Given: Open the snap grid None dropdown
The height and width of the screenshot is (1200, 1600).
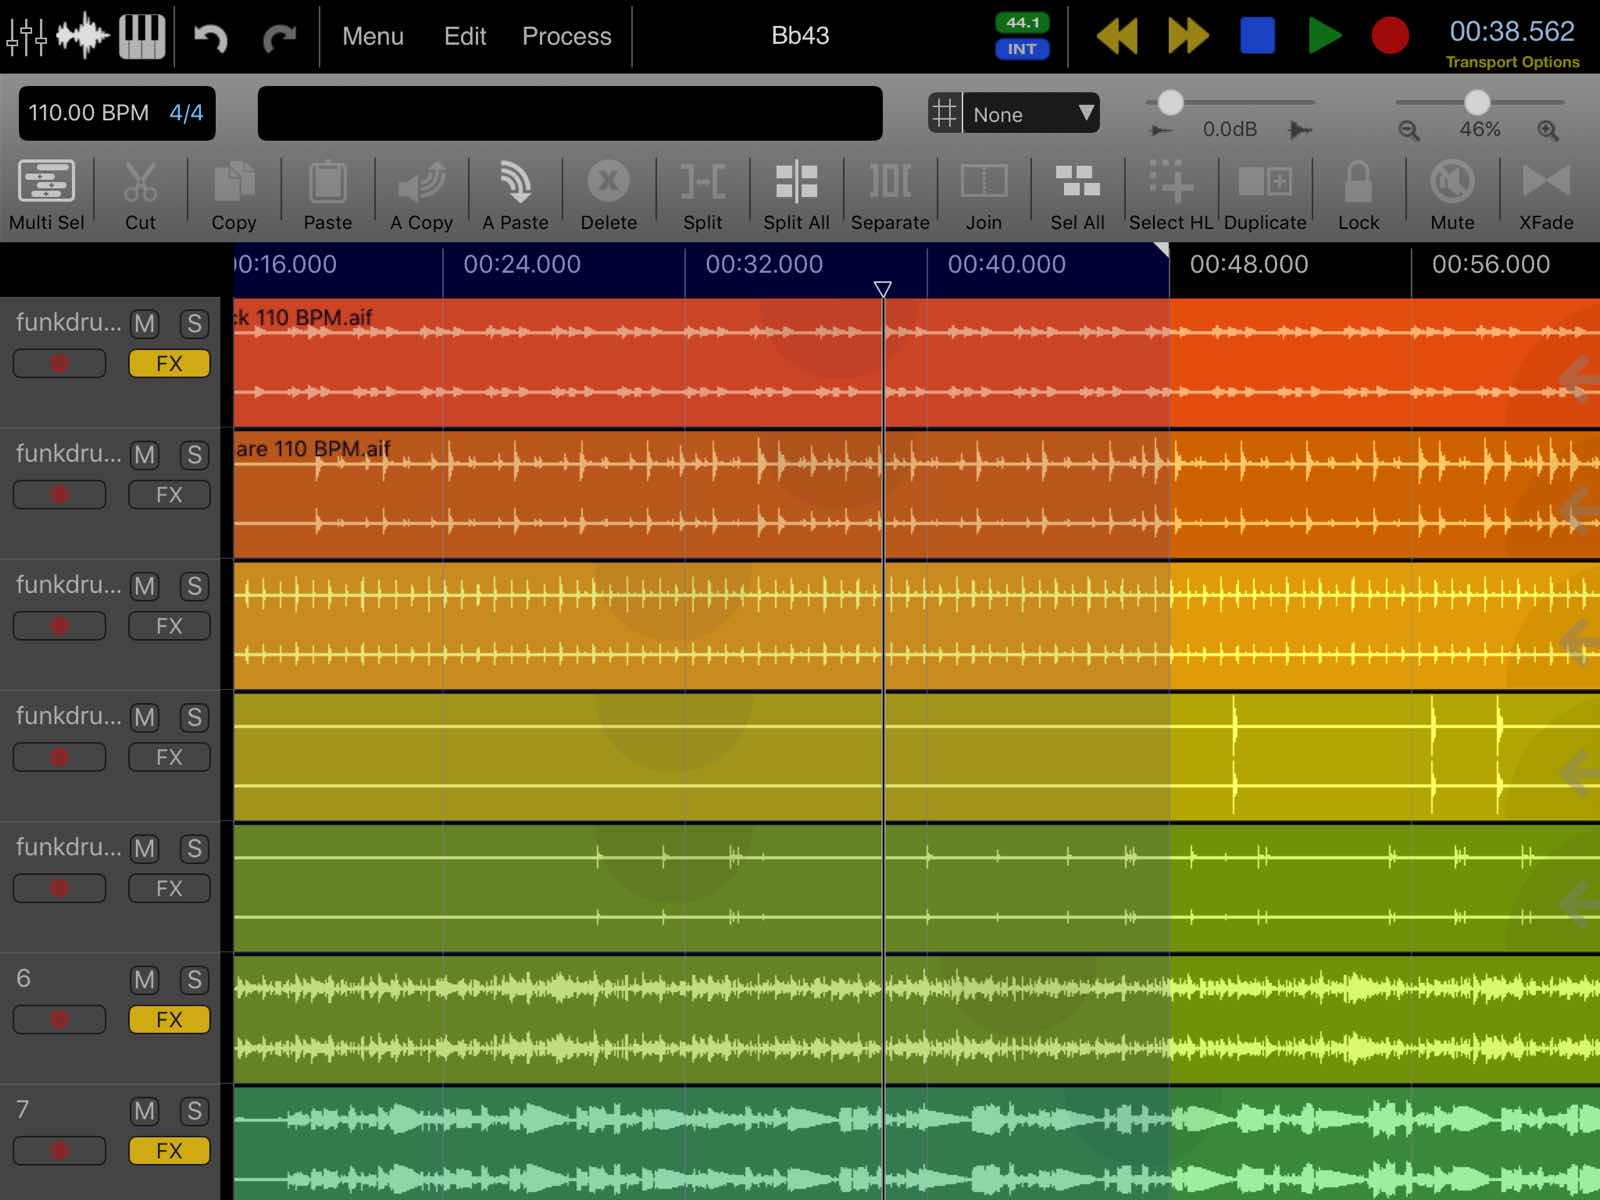Looking at the screenshot, I should click(1032, 113).
